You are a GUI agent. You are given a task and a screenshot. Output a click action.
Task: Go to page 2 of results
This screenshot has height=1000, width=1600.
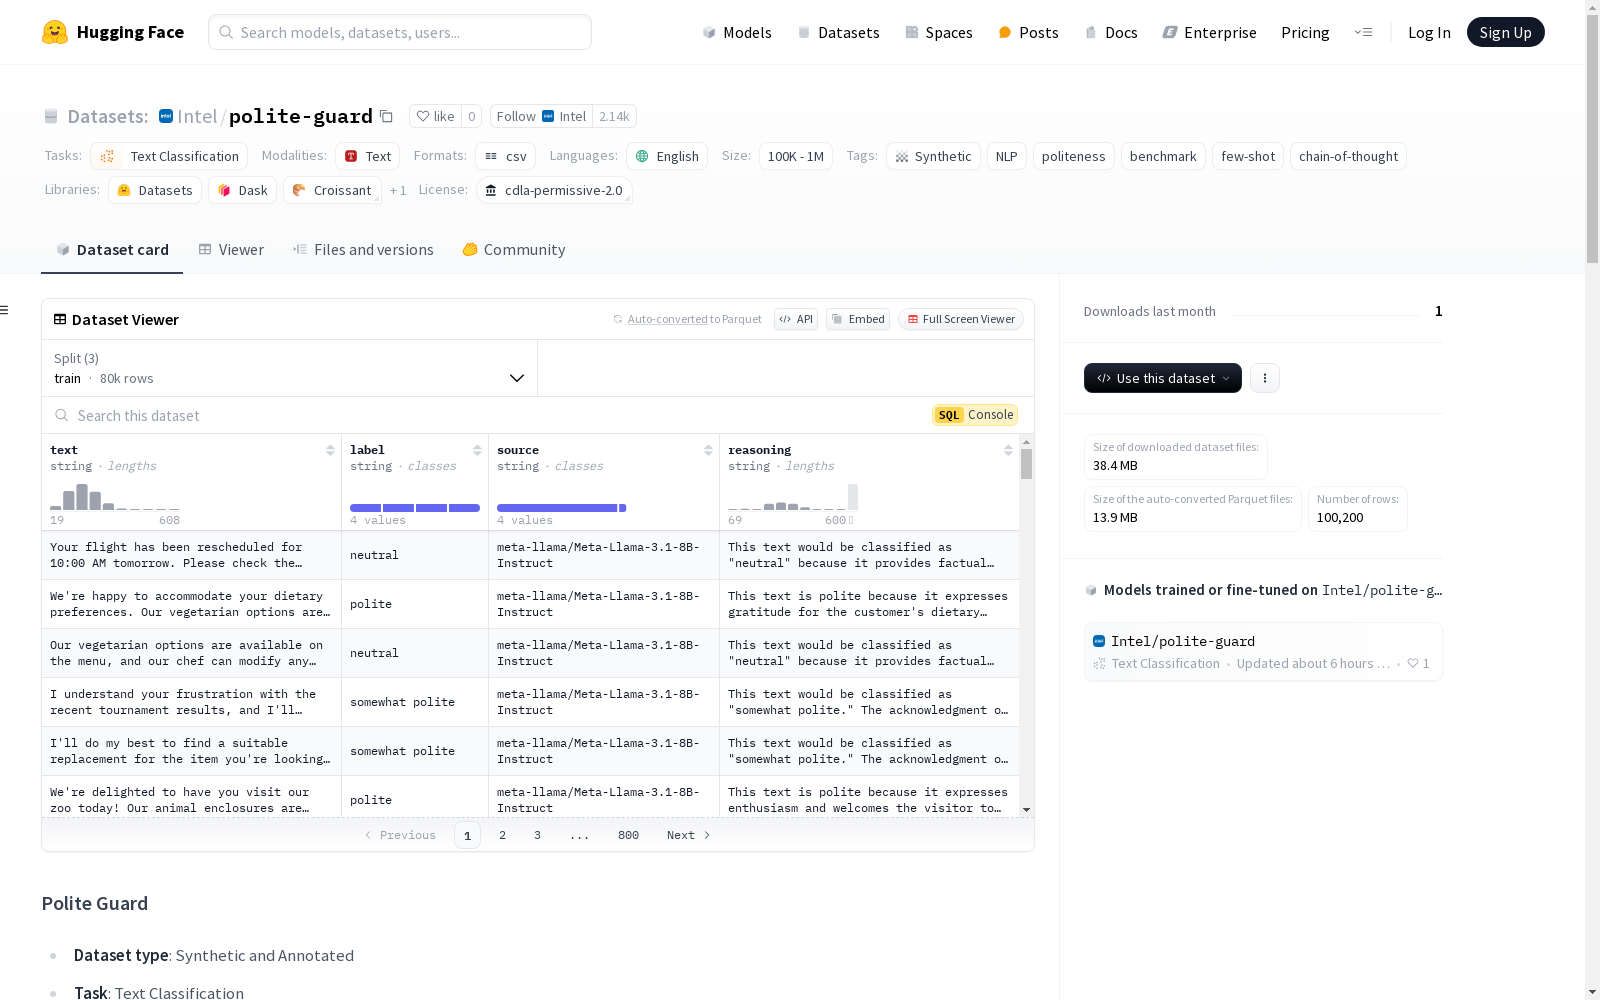point(502,835)
